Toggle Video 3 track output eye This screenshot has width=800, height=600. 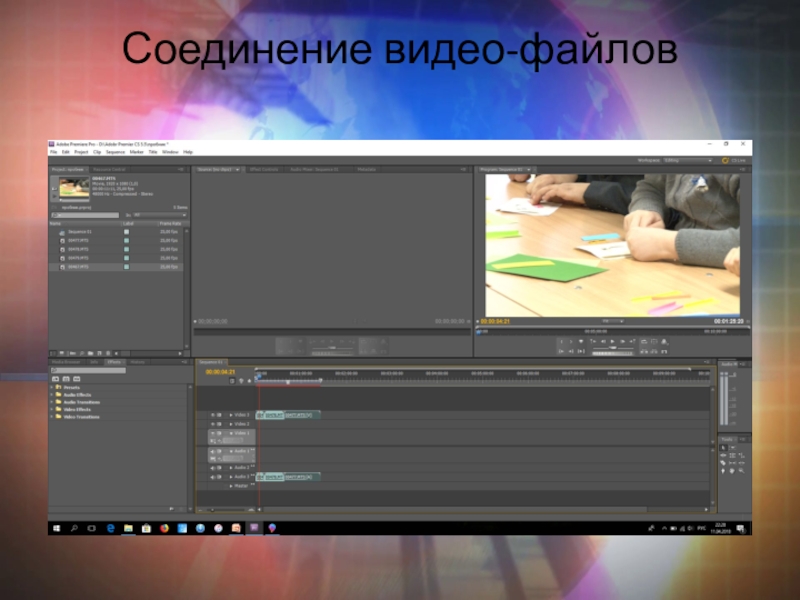212,415
